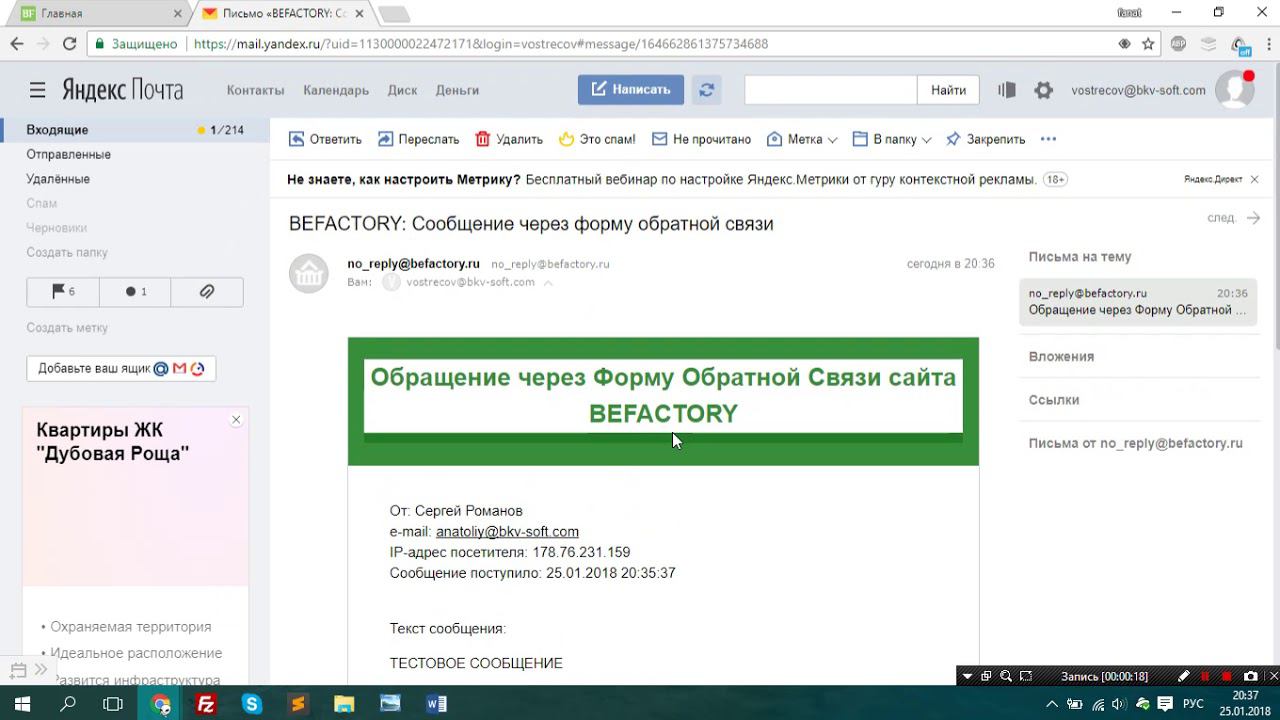The image size is (1280, 720).
Task: Open mail settings gear icon
Action: tap(1043, 90)
